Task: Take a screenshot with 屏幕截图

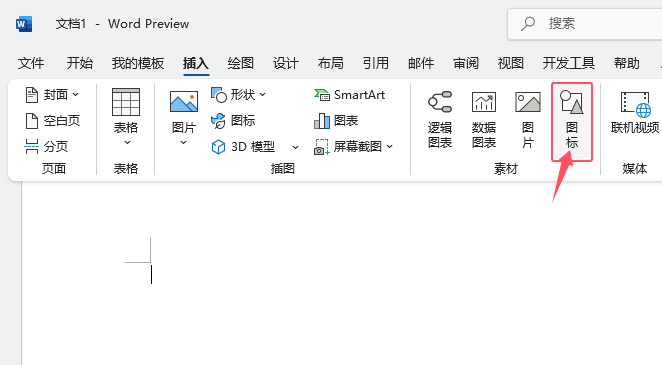Action: (x=348, y=147)
